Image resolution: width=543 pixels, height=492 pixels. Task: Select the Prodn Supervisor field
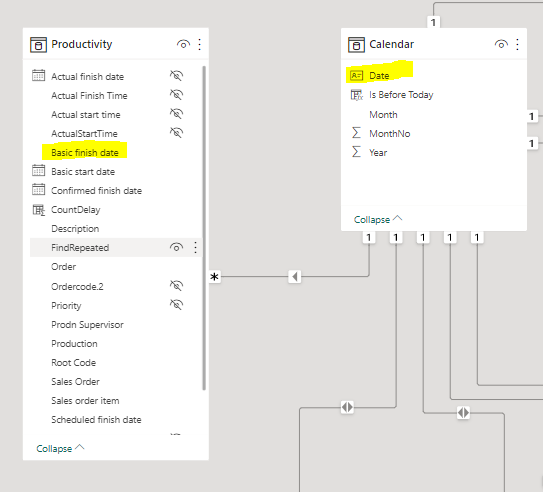pos(87,324)
